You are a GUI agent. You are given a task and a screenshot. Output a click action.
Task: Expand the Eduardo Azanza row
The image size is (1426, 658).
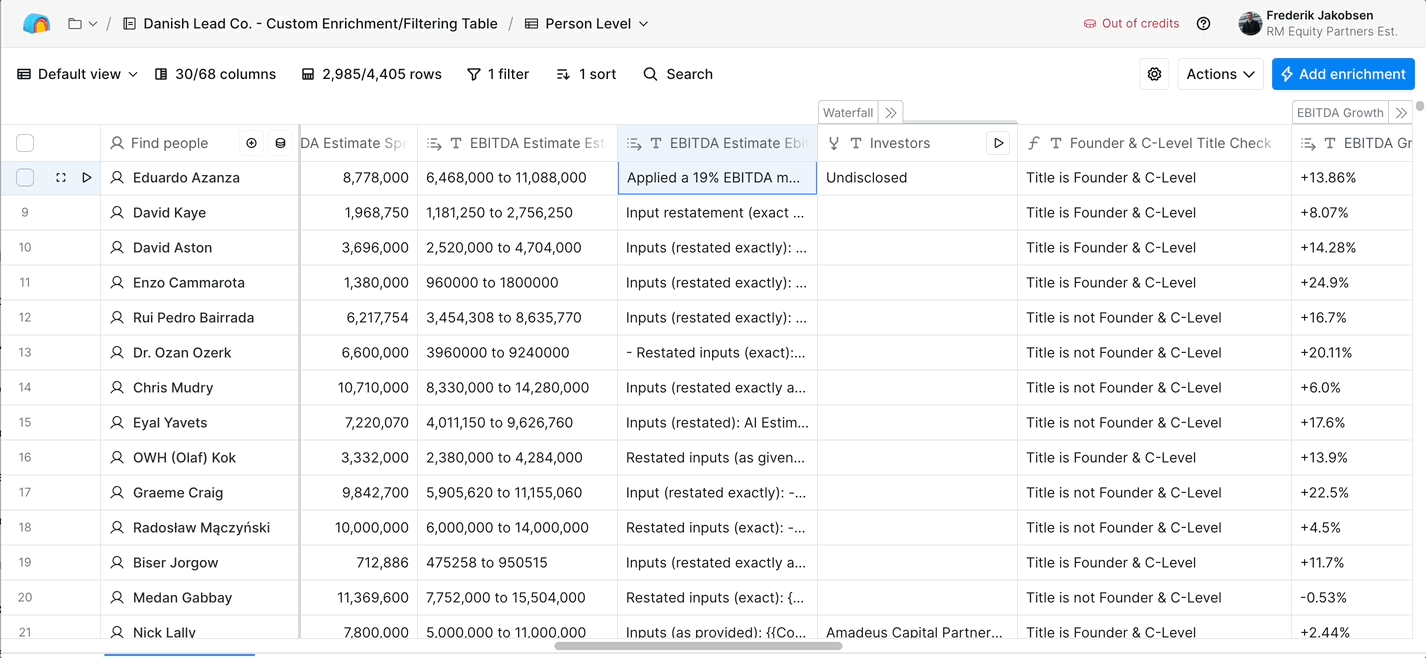(61, 177)
